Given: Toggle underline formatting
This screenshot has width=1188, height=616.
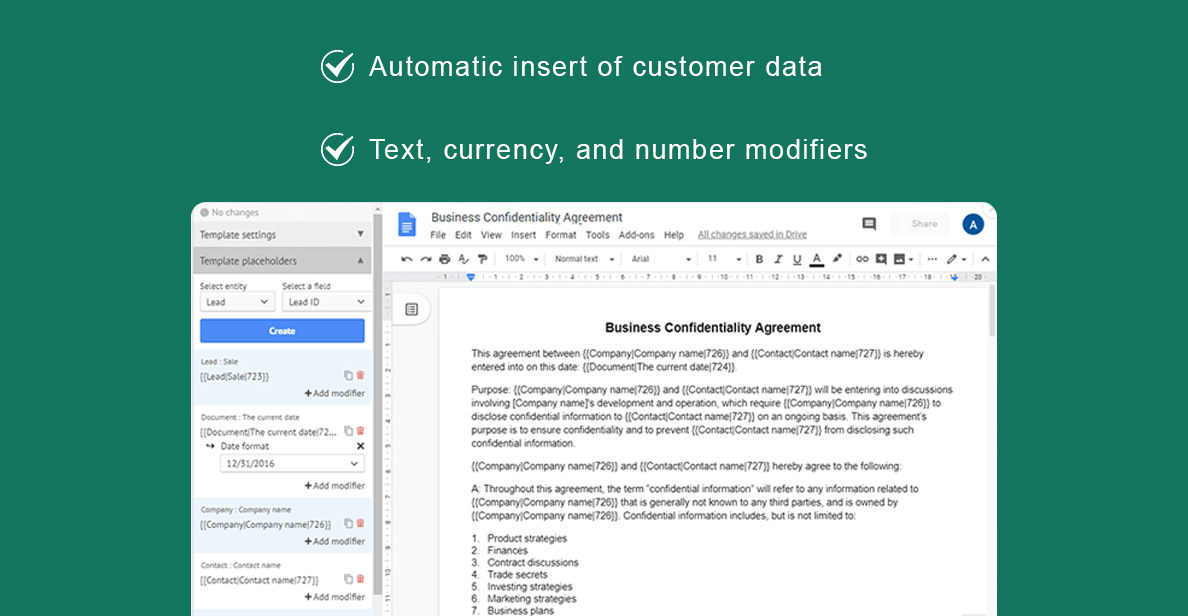Looking at the screenshot, I should point(797,259).
